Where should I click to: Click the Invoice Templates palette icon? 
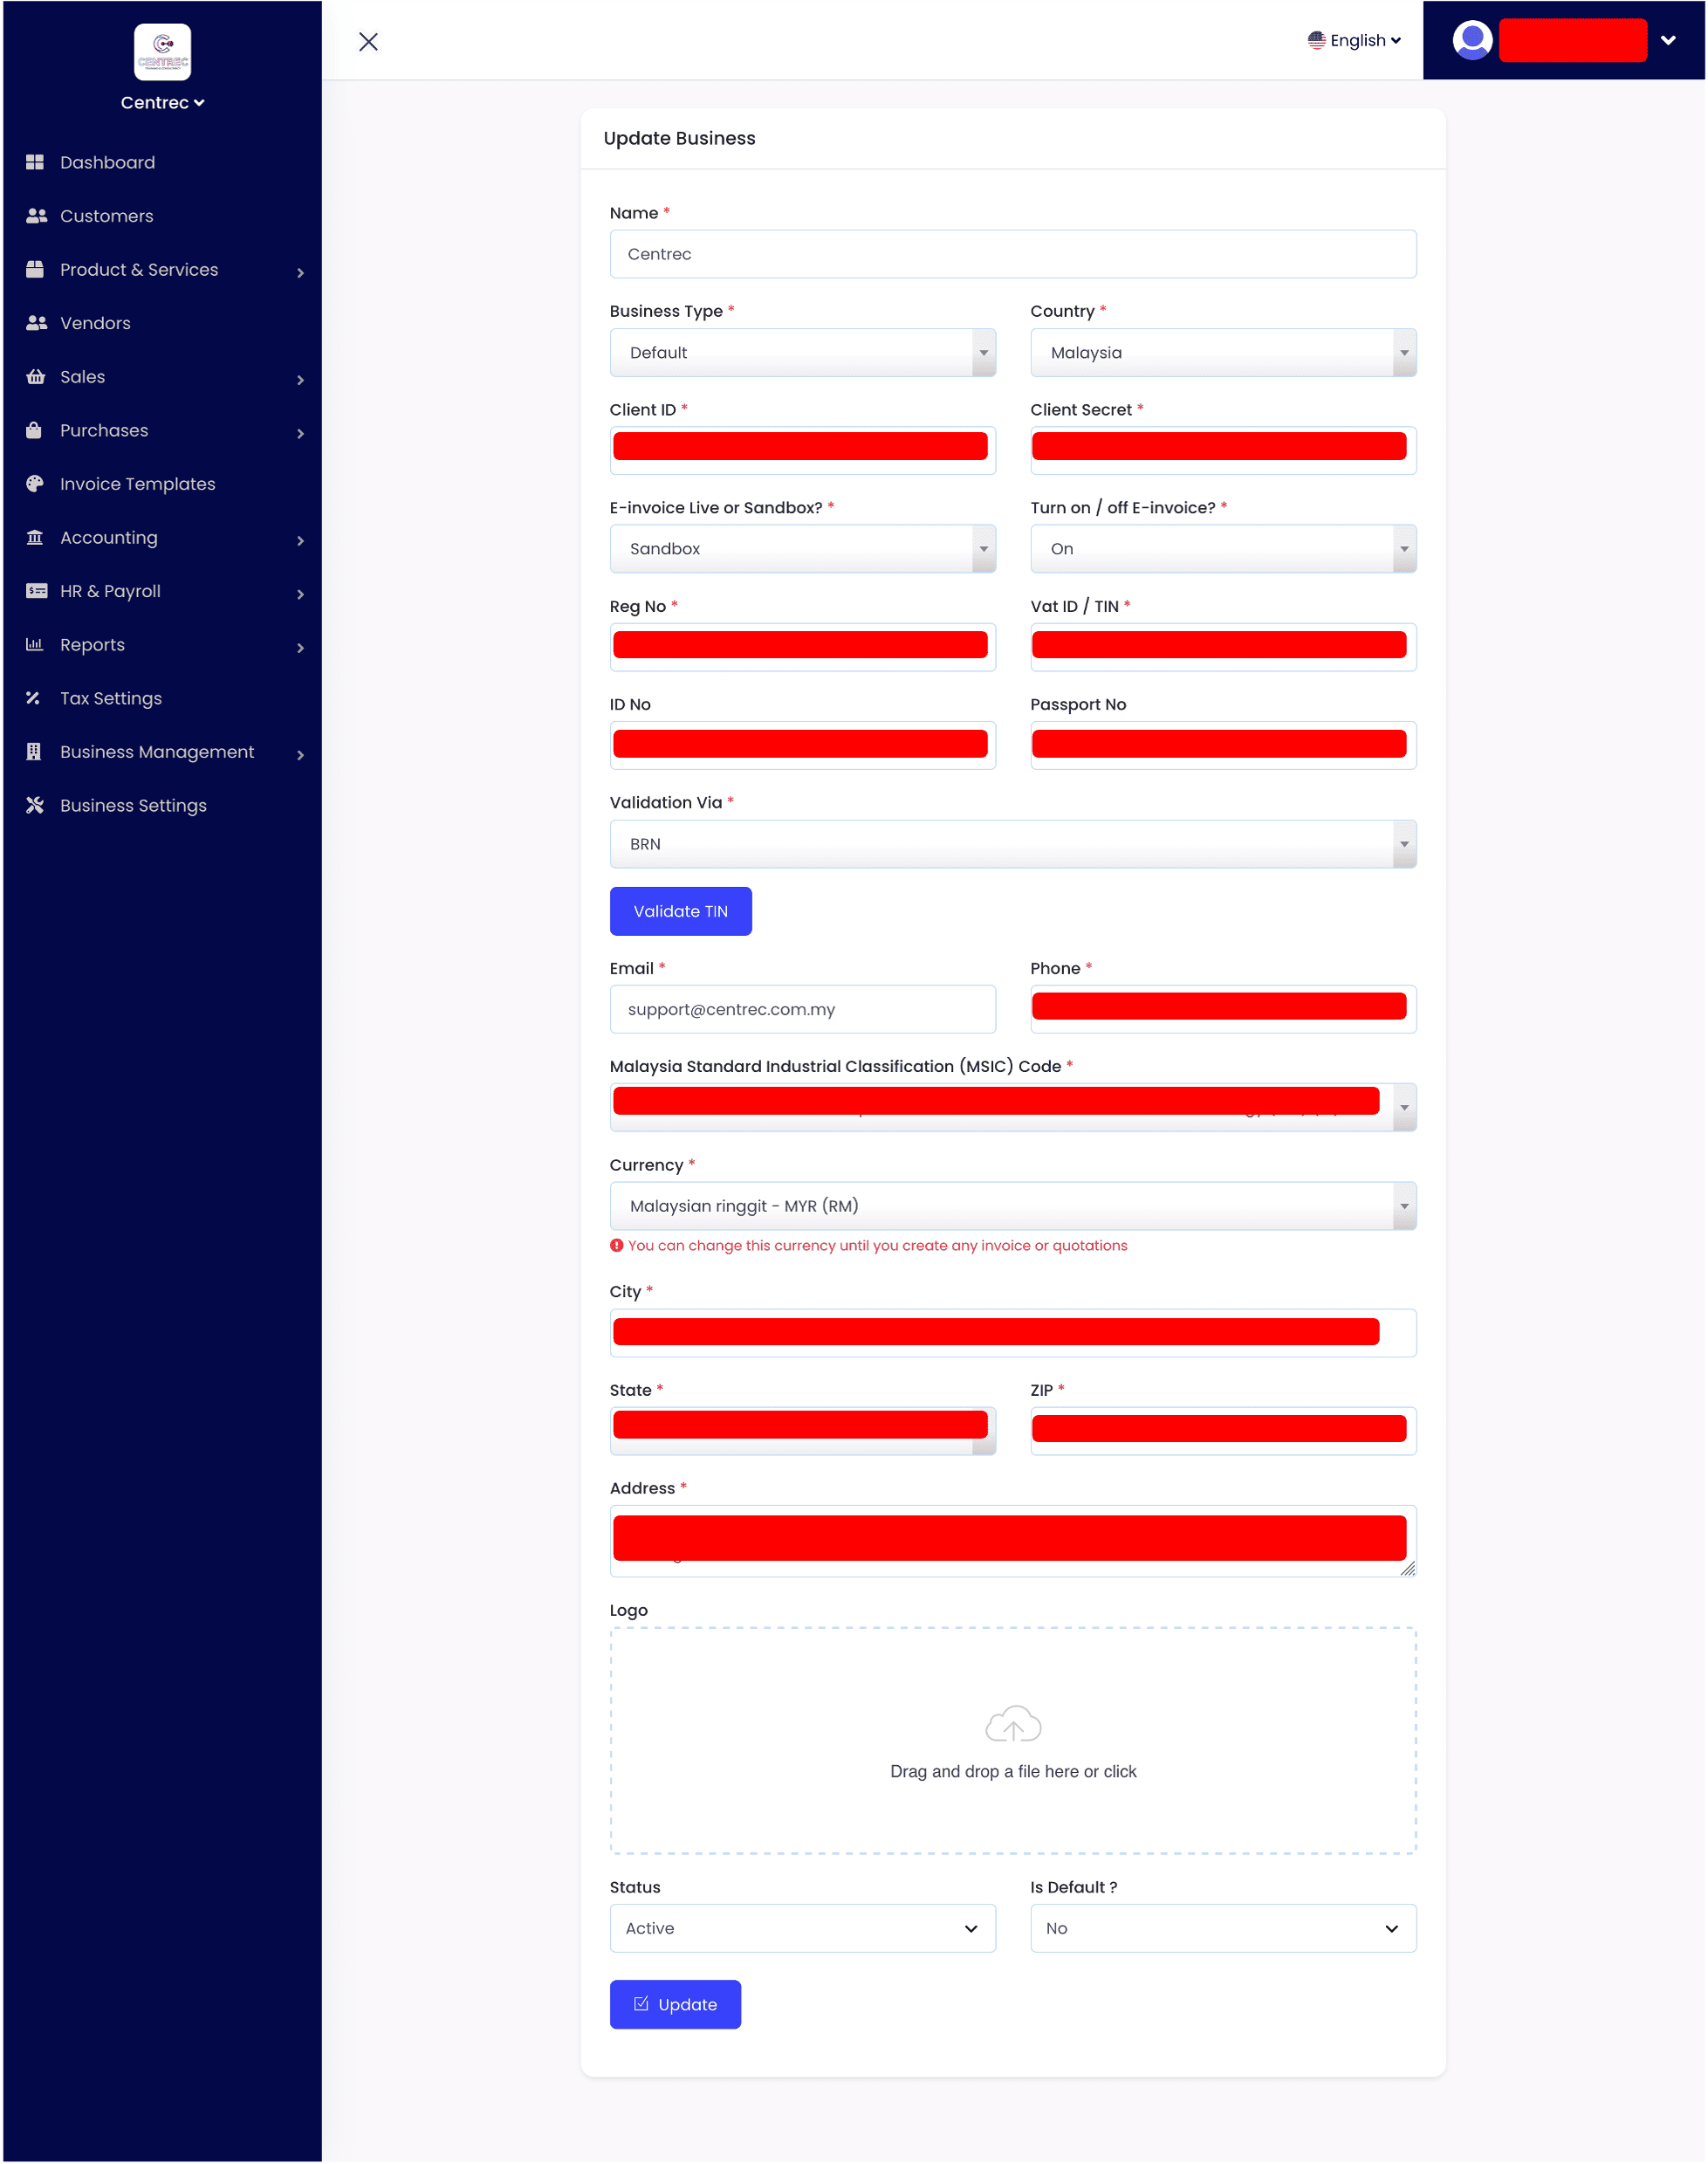(x=35, y=484)
